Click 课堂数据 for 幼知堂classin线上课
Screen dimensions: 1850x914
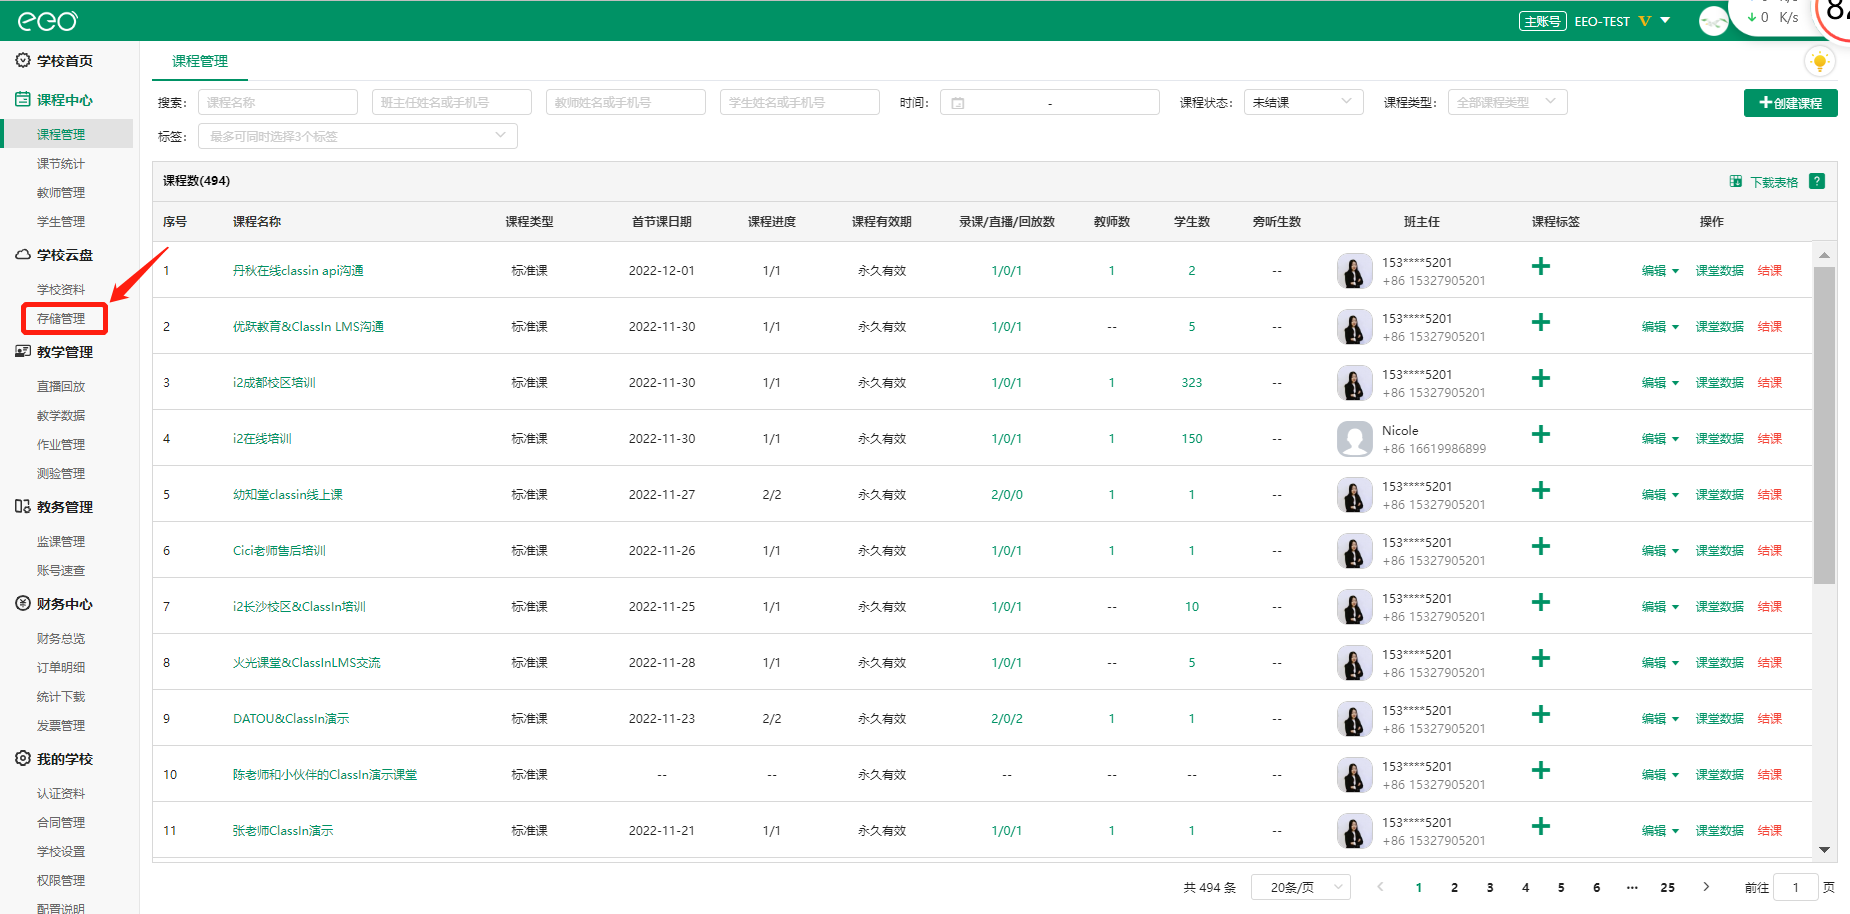click(x=1719, y=495)
